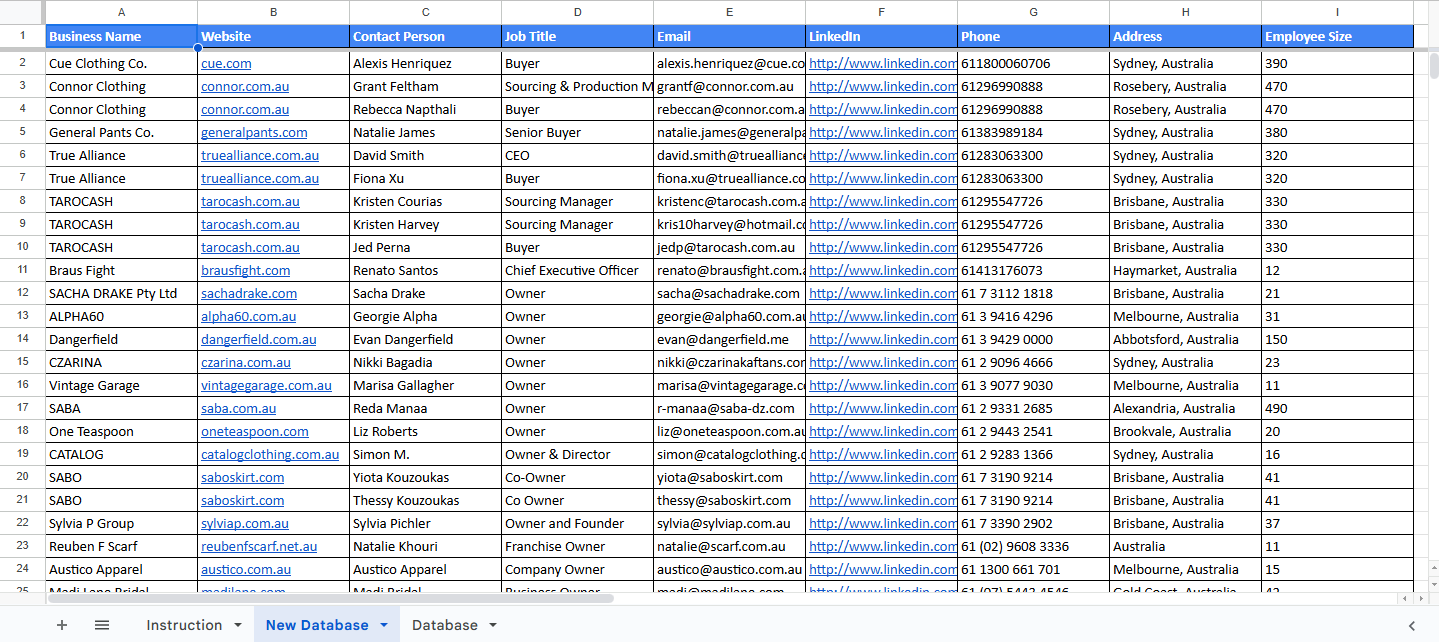Click the Job Title header cell
This screenshot has width=1439, height=642.
pos(578,36)
